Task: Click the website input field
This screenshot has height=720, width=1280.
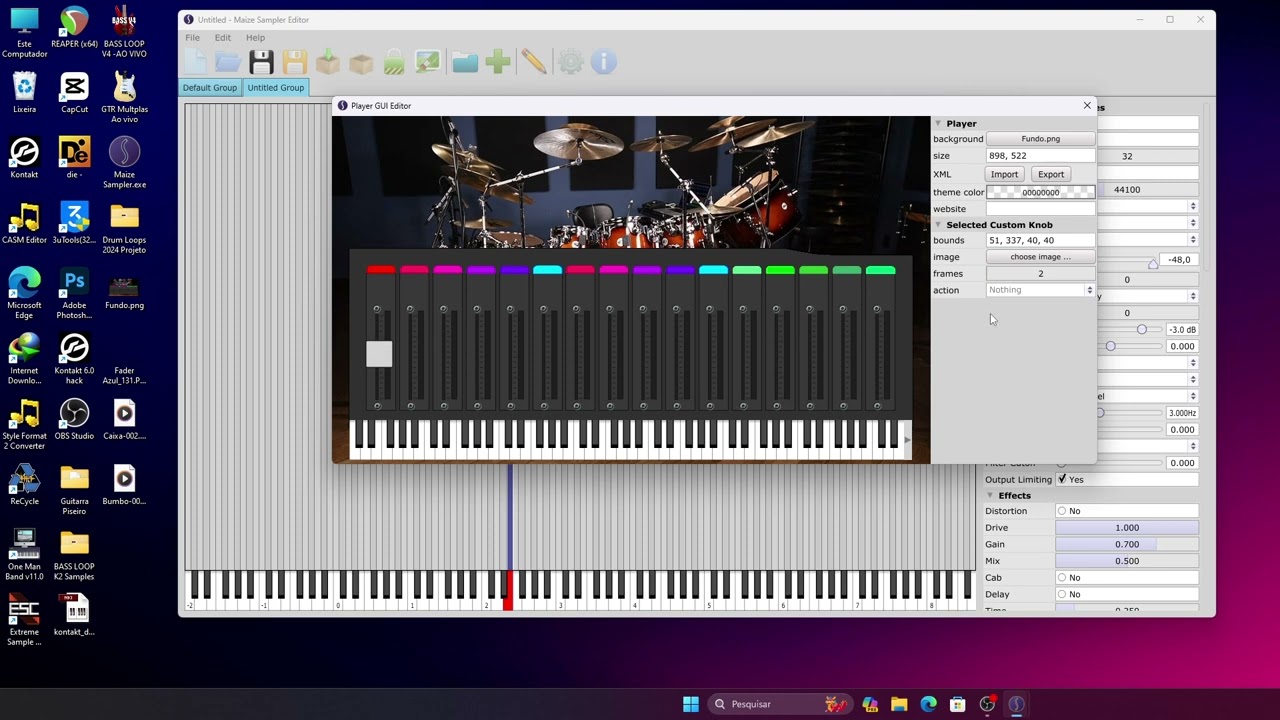Action: point(1040,209)
